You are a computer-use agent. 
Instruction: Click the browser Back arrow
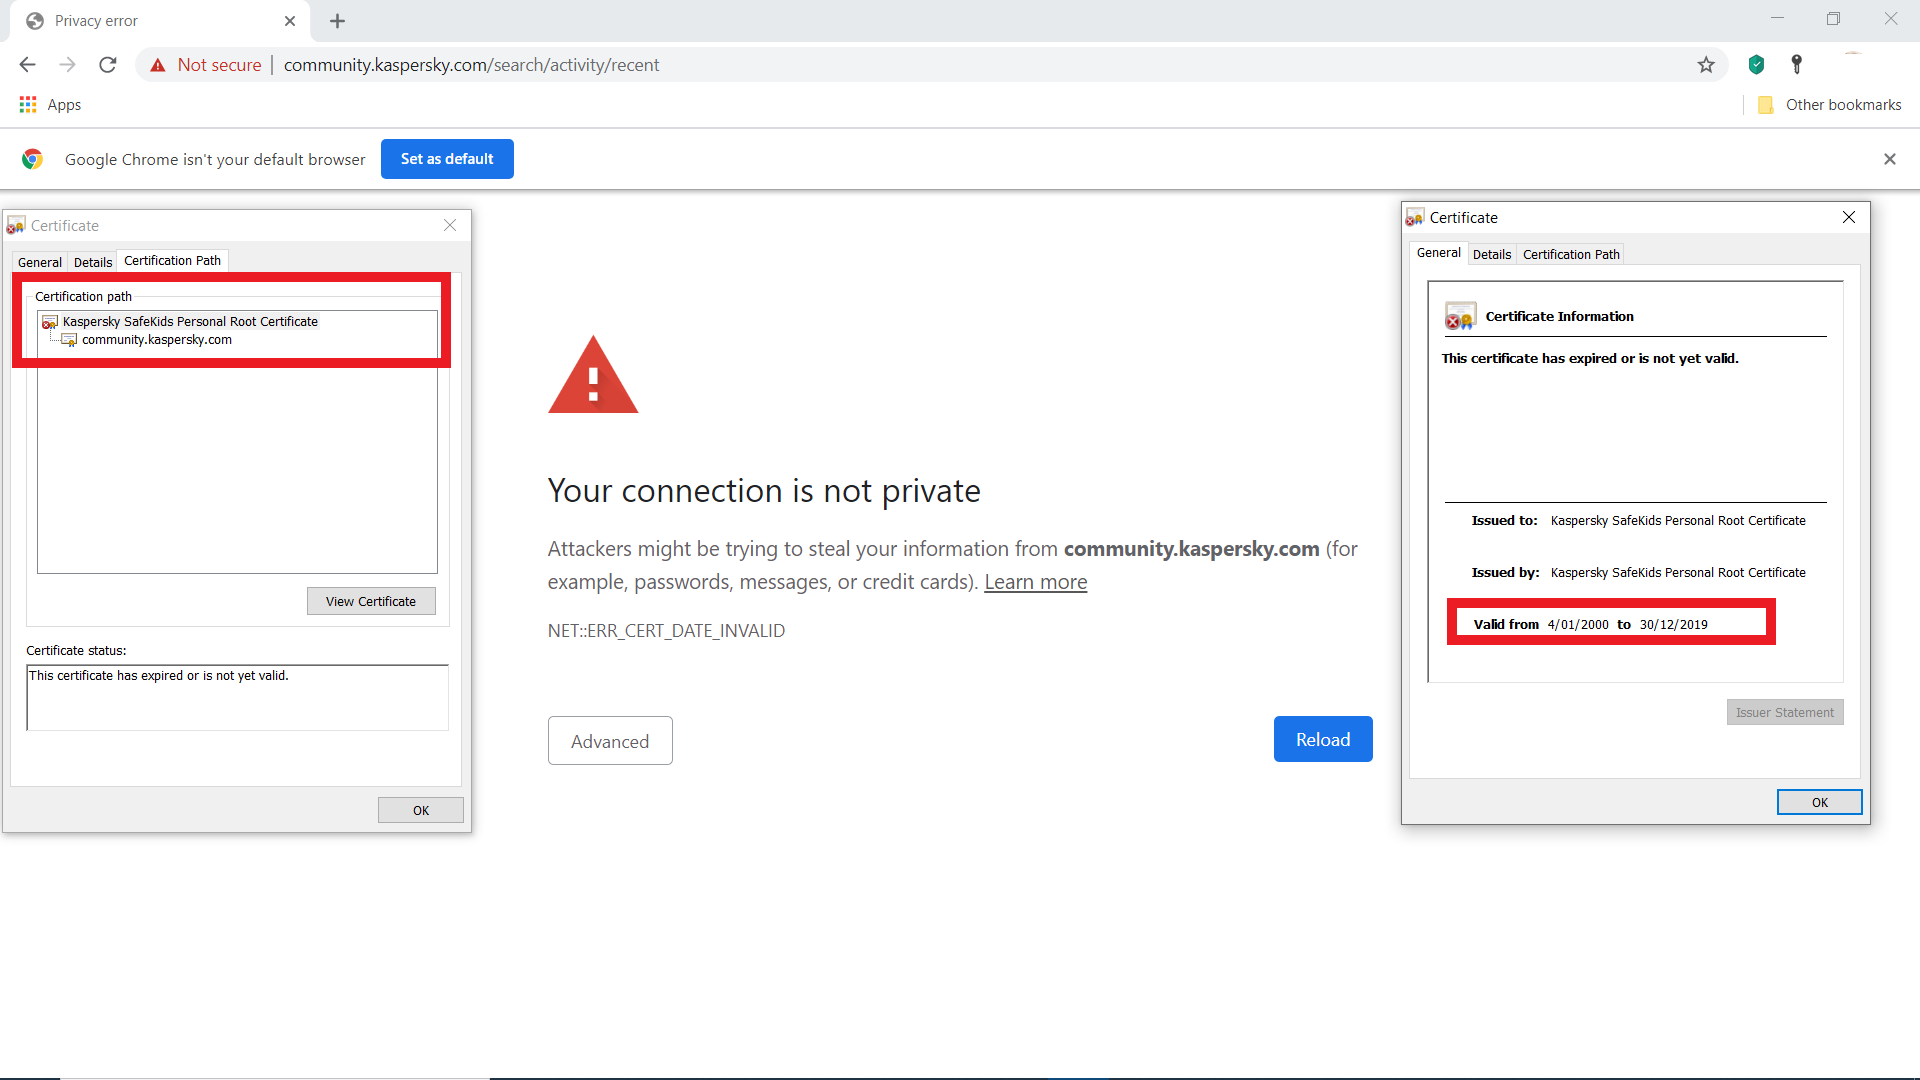(x=27, y=65)
